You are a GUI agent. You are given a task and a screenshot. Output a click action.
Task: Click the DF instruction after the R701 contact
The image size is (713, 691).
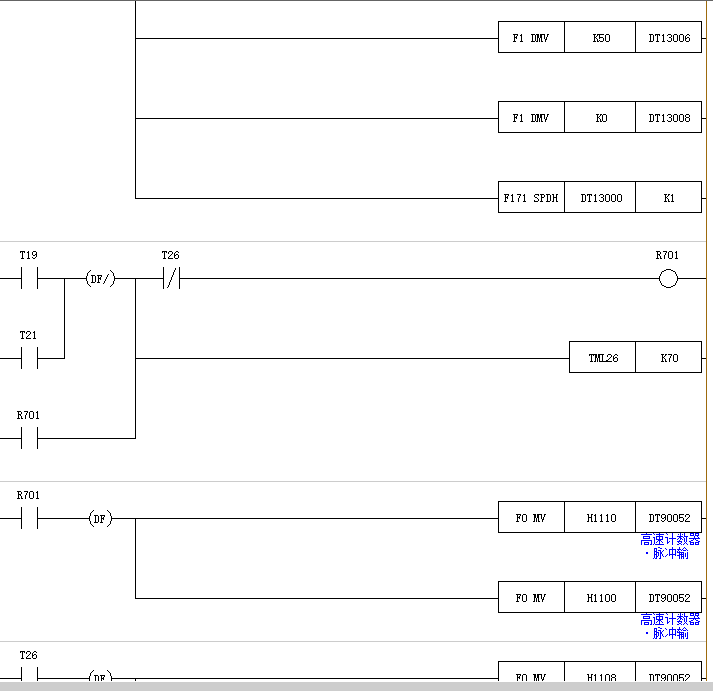click(x=100, y=518)
